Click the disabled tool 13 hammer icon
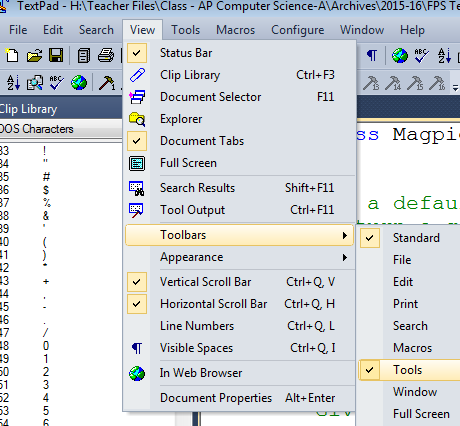This screenshot has width=460, height=426. 371,83
